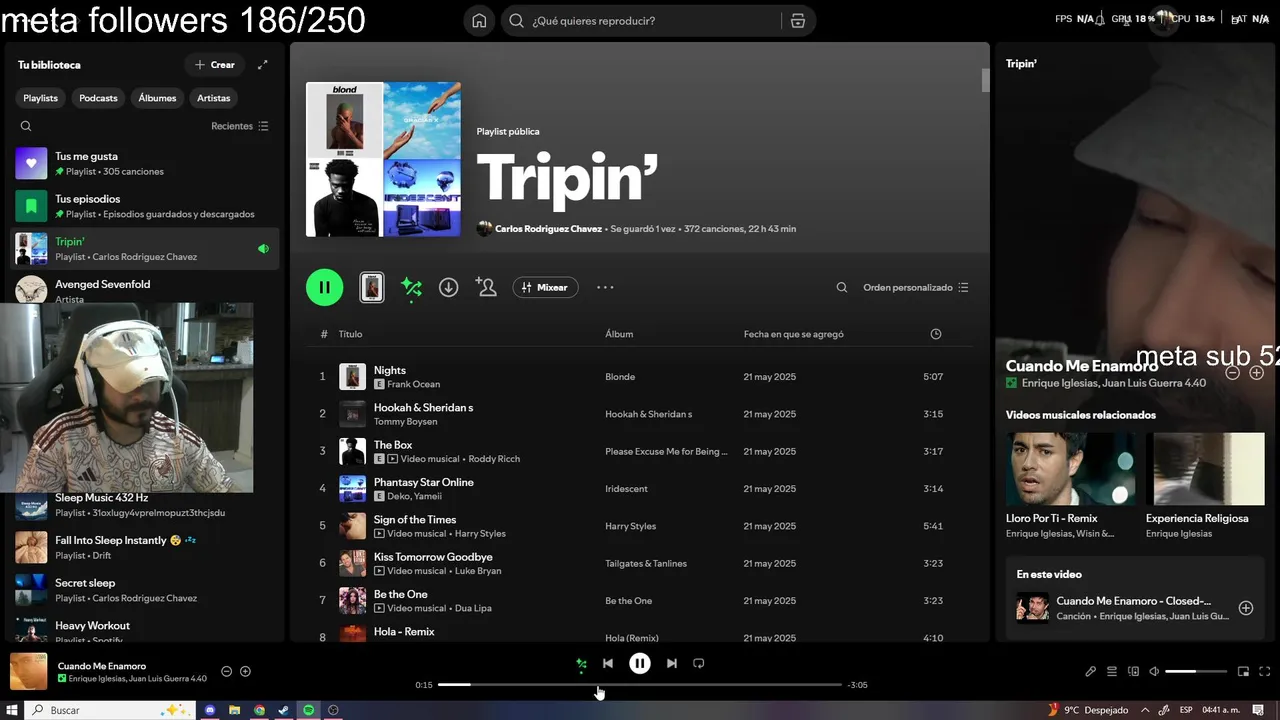Adjust the volume slider
Image resolution: width=1280 pixels, height=720 pixels.
pyautogui.click(x=1196, y=672)
